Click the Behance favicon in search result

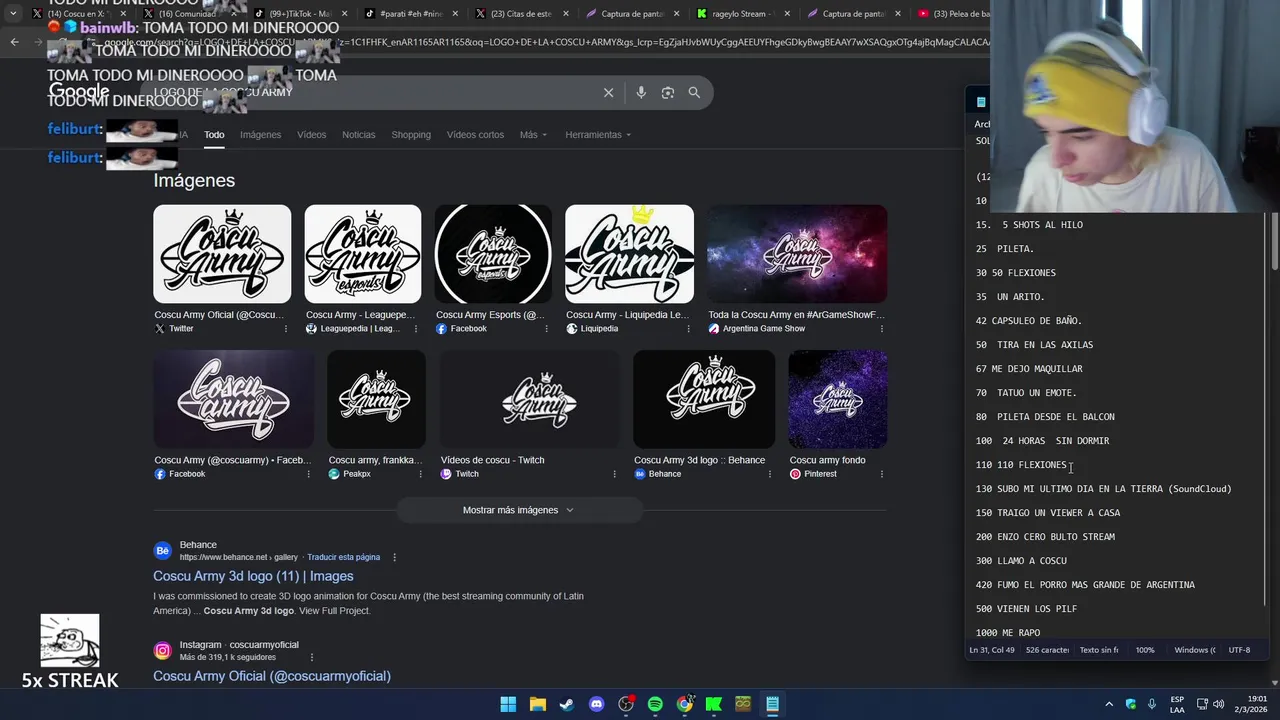point(162,551)
